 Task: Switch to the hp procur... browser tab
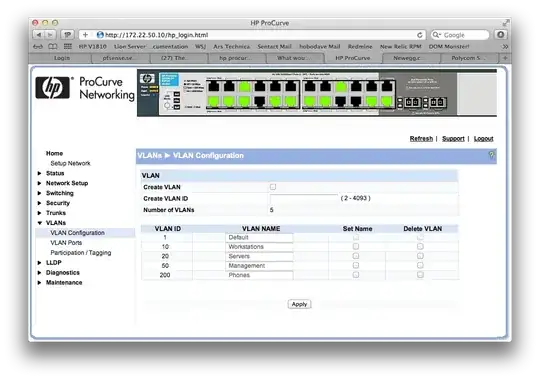coord(238,58)
